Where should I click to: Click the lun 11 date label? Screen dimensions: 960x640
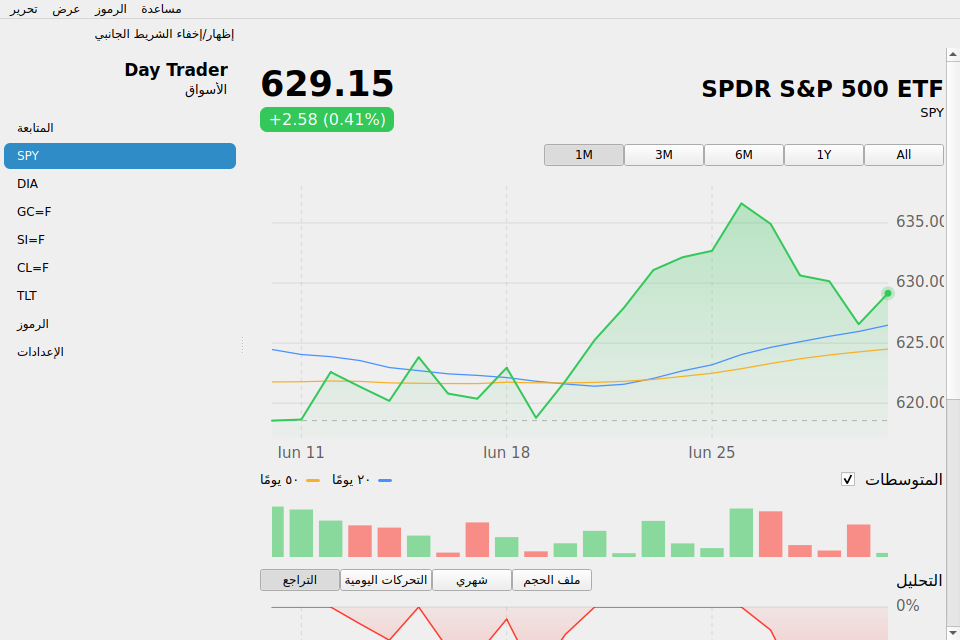click(301, 453)
